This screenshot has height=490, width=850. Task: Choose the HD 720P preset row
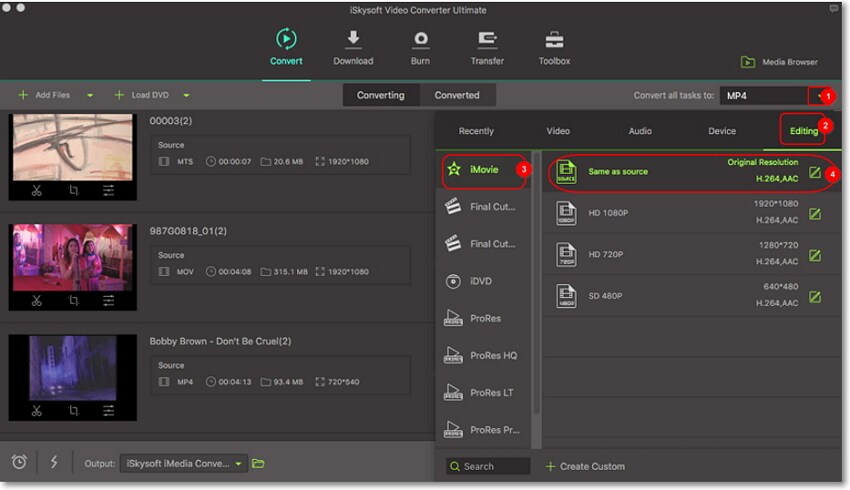click(x=692, y=255)
